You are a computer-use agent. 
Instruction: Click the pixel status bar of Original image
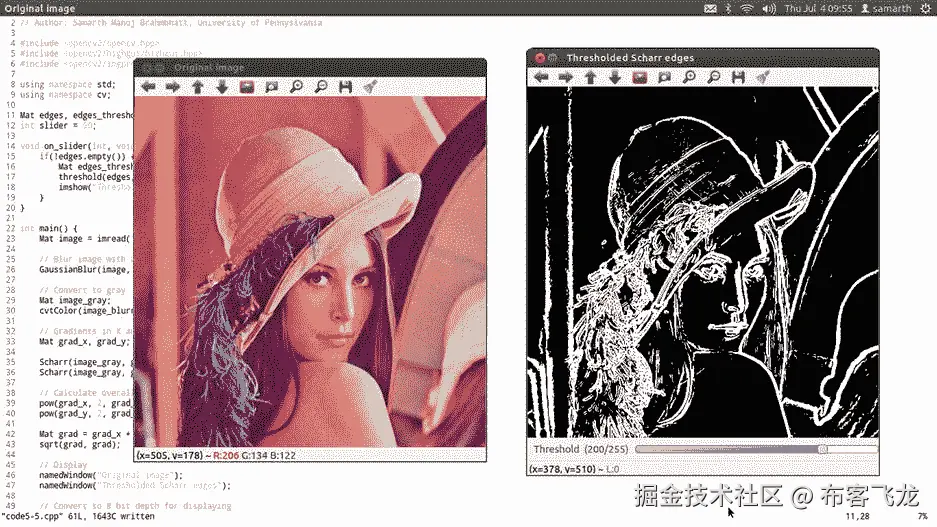(310, 455)
